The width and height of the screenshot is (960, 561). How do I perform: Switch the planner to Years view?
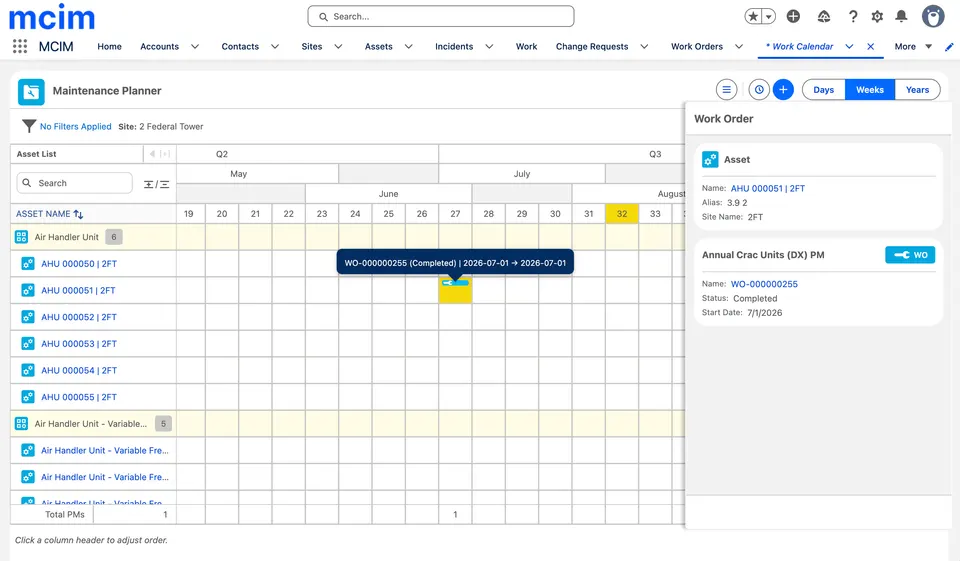pos(917,89)
